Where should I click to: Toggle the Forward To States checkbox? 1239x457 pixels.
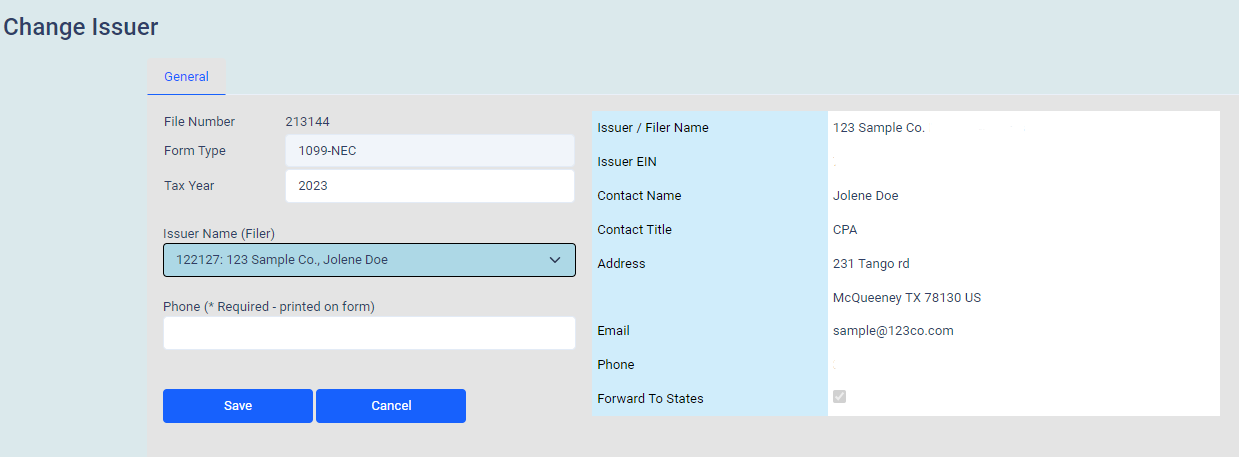click(x=839, y=397)
